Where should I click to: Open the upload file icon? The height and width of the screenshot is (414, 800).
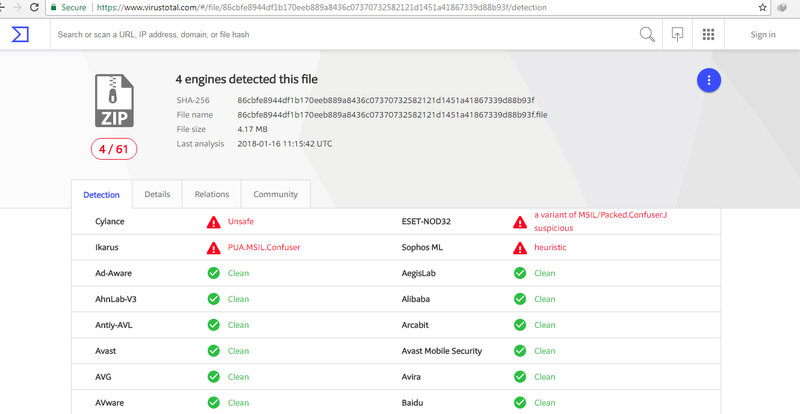click(x=677, y=34)
